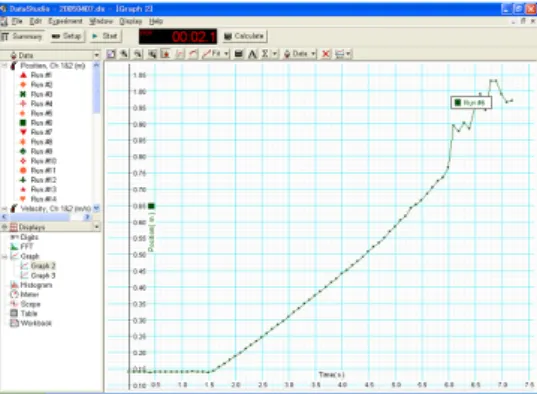
Task: Collapse the Velocity Ch 1&2 tree node
Action: pos(4,208)
